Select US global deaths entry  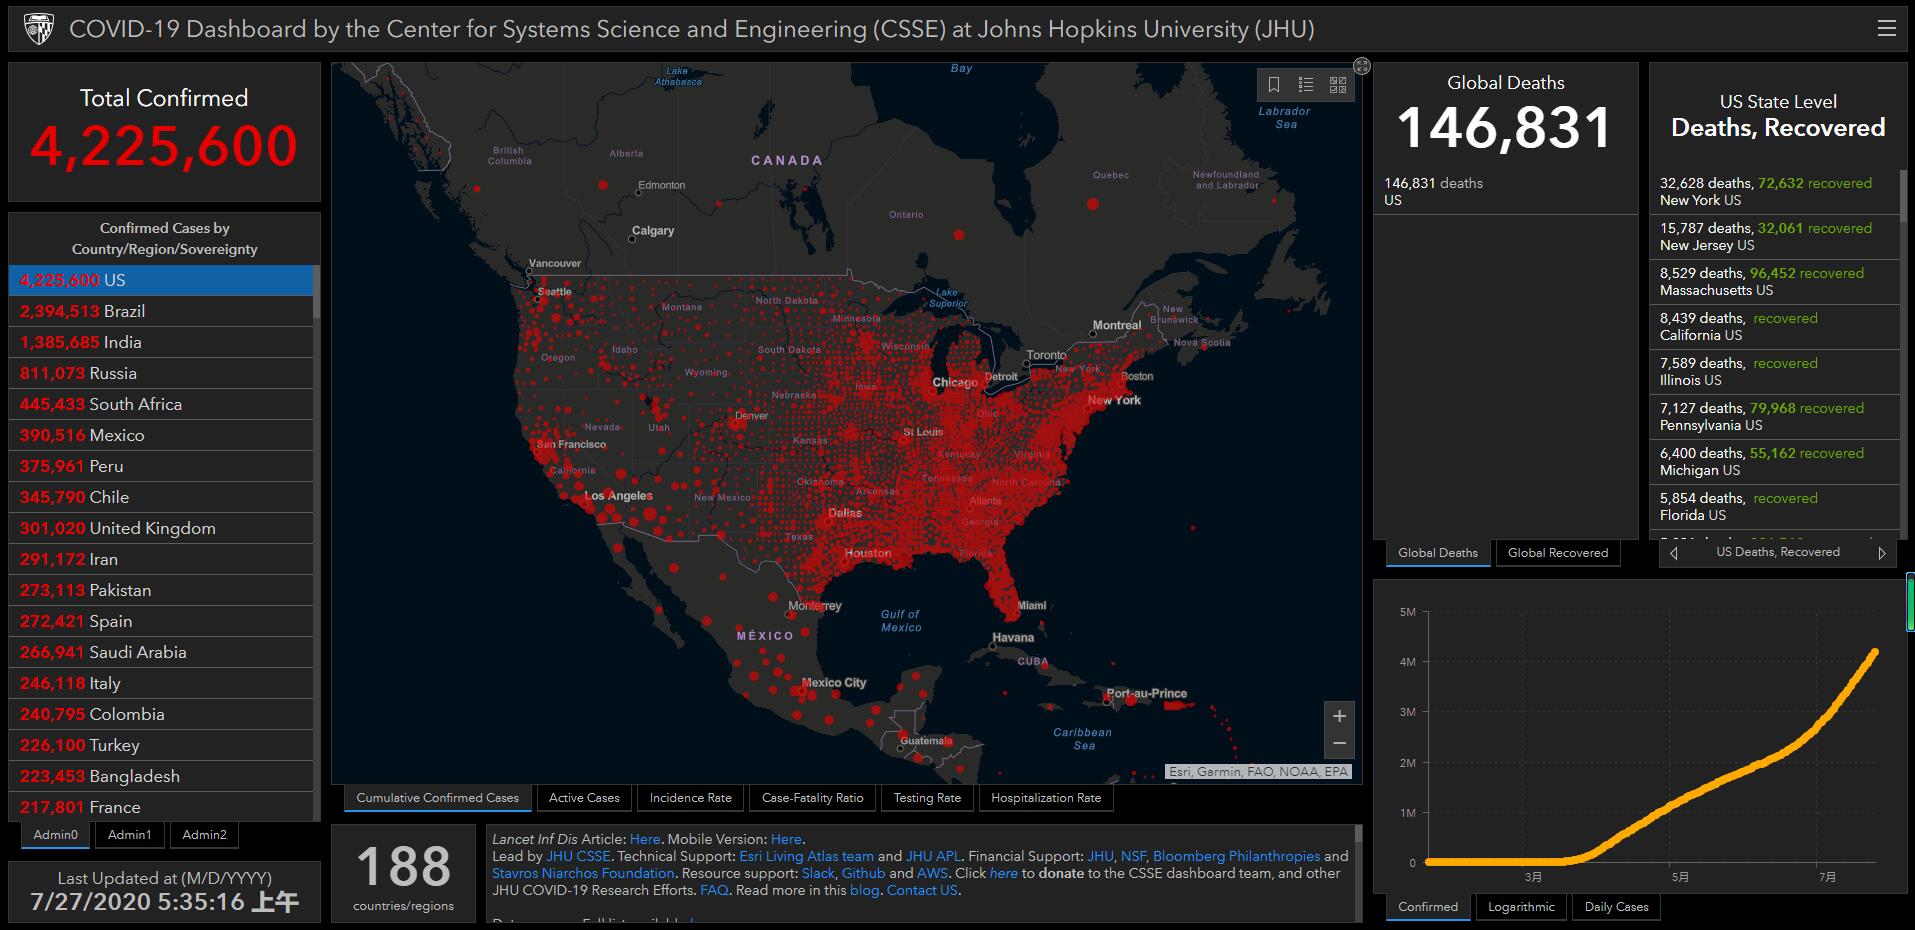point(1506,191)
